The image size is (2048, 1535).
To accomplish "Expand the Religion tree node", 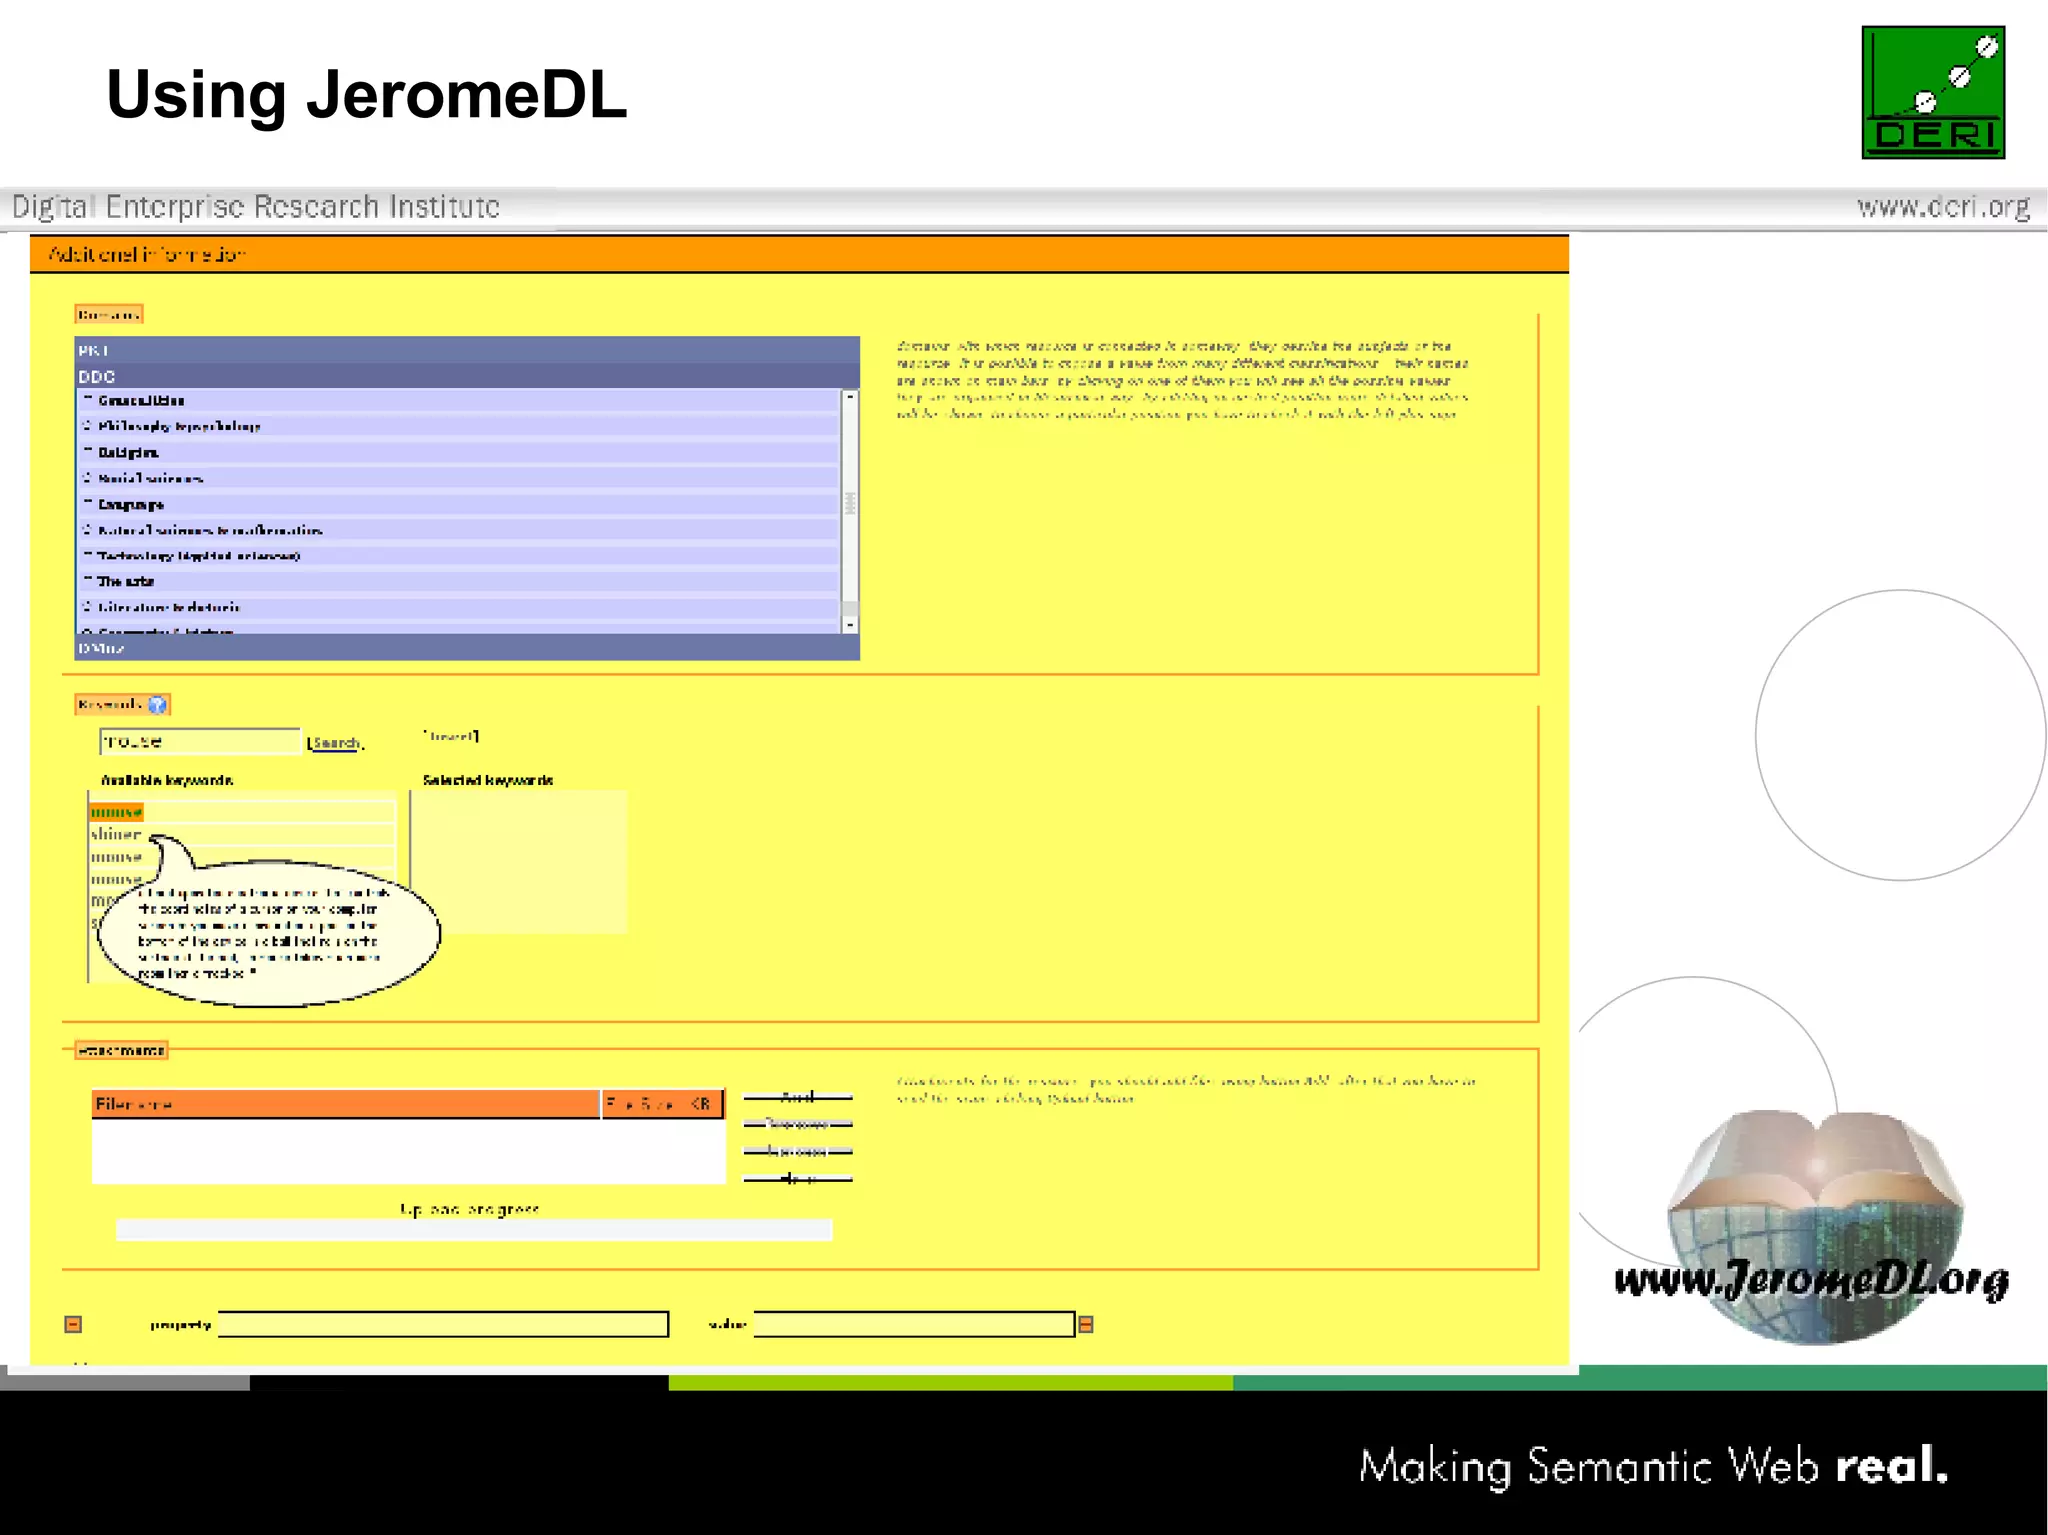I will [87, 452].
